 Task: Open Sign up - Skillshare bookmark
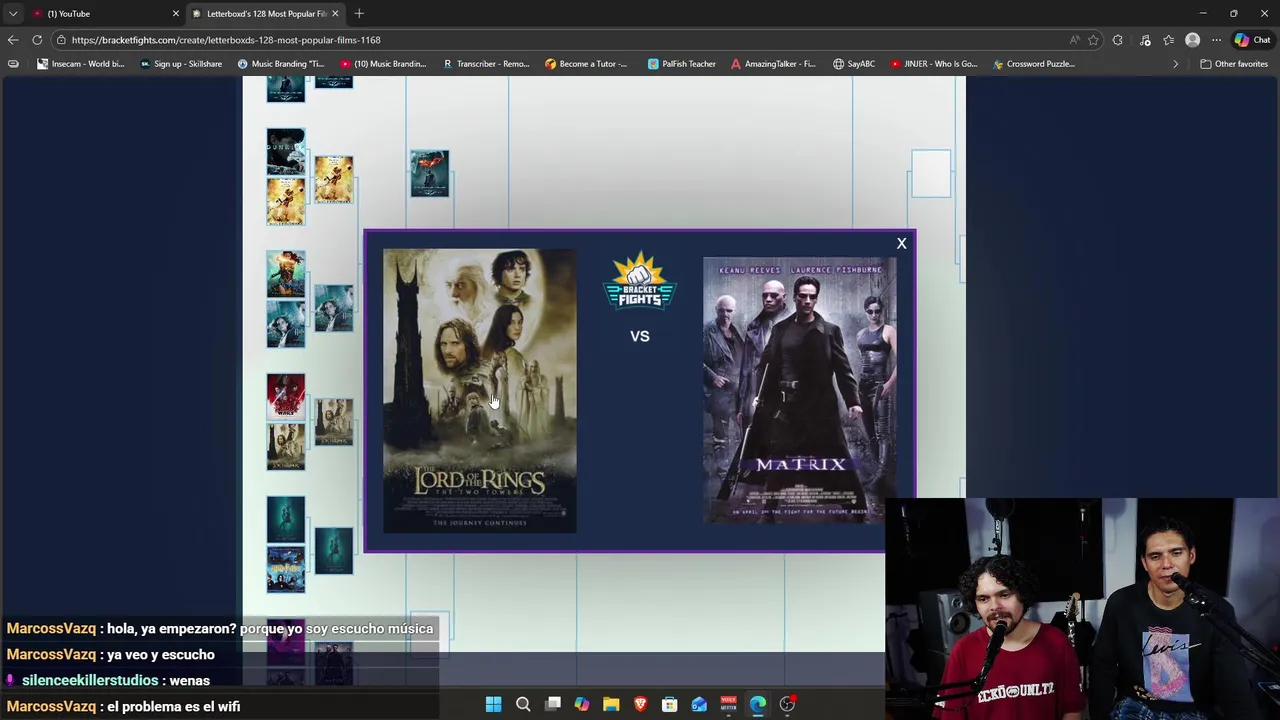coord(181,64)
